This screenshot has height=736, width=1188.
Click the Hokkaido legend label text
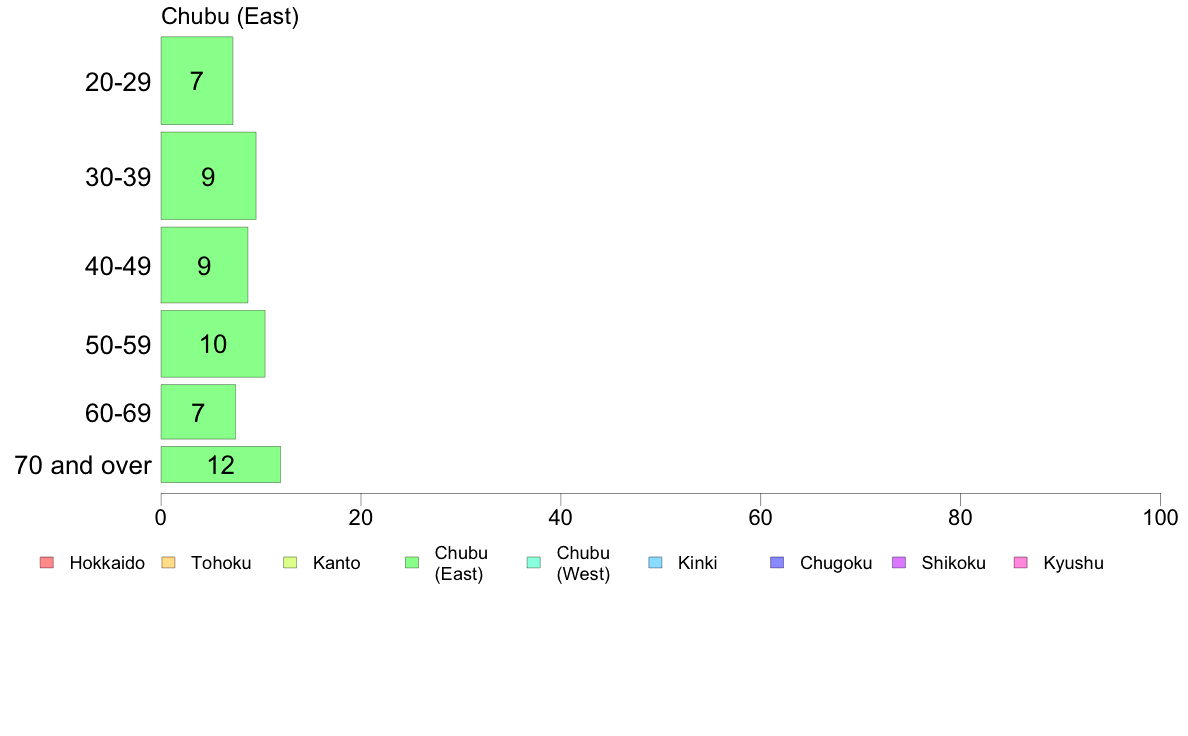click(107, 563)
